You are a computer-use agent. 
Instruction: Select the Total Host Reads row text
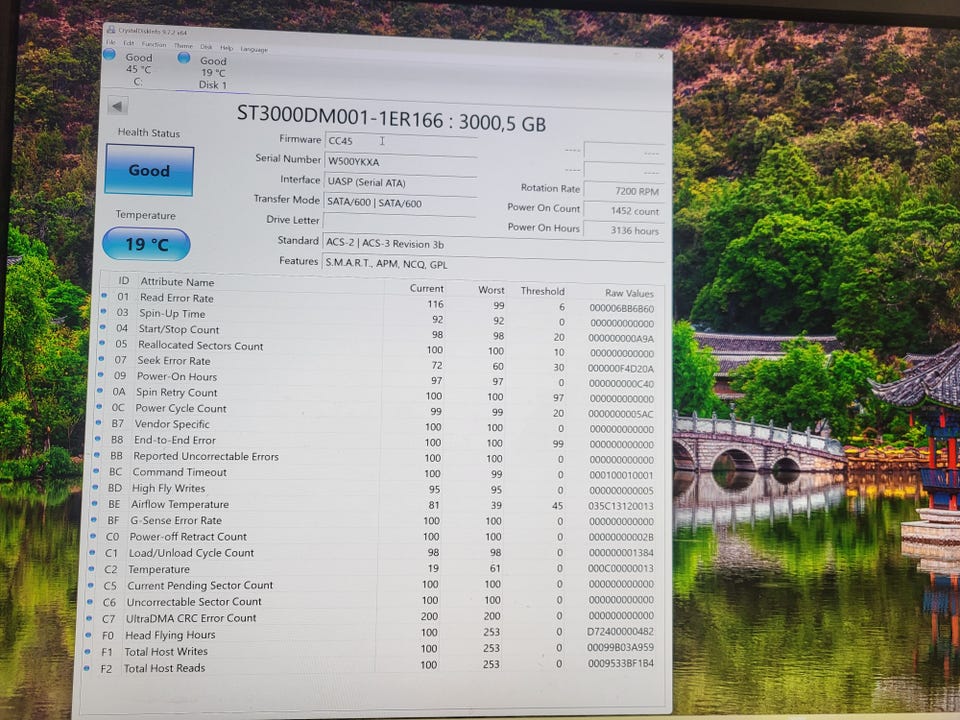[165, 668]
